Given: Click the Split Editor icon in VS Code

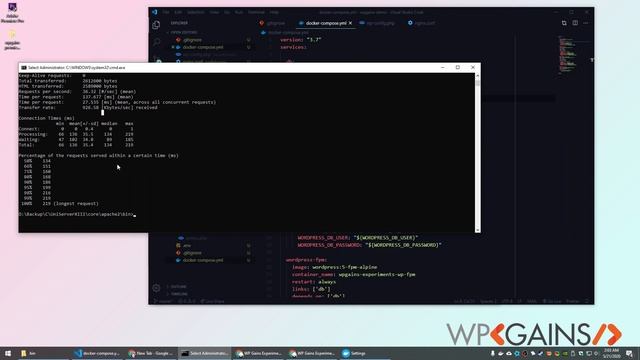Looking at the screenshot, I should pyautogui.click(x=575, y=23).
